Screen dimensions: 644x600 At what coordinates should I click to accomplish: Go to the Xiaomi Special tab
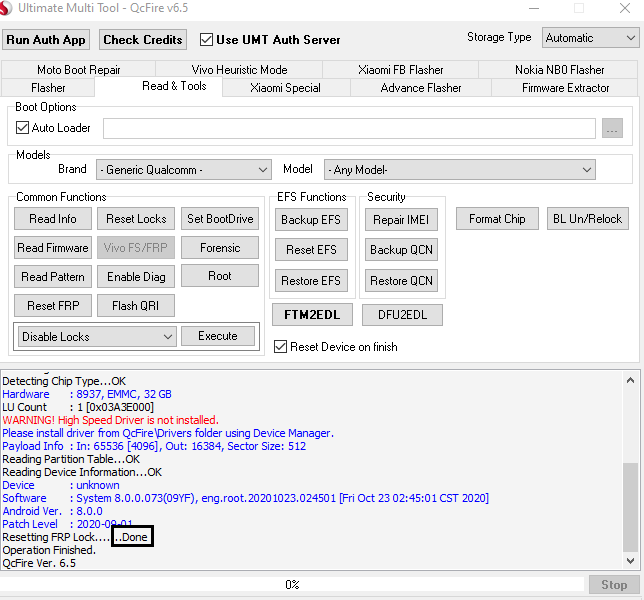click(x=285, y=88)
